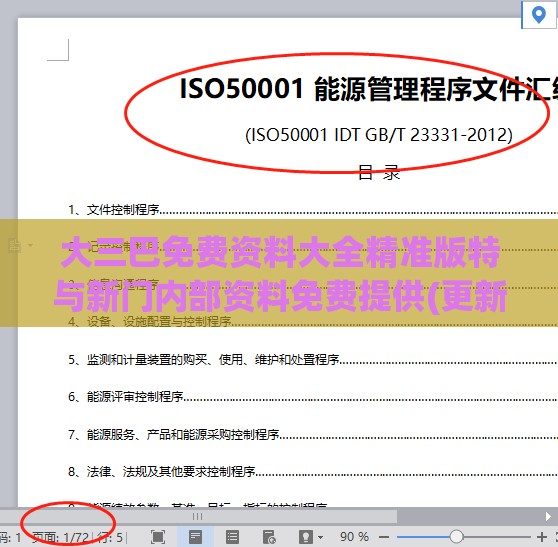Select the page layout view icon

tap(195, 537)
